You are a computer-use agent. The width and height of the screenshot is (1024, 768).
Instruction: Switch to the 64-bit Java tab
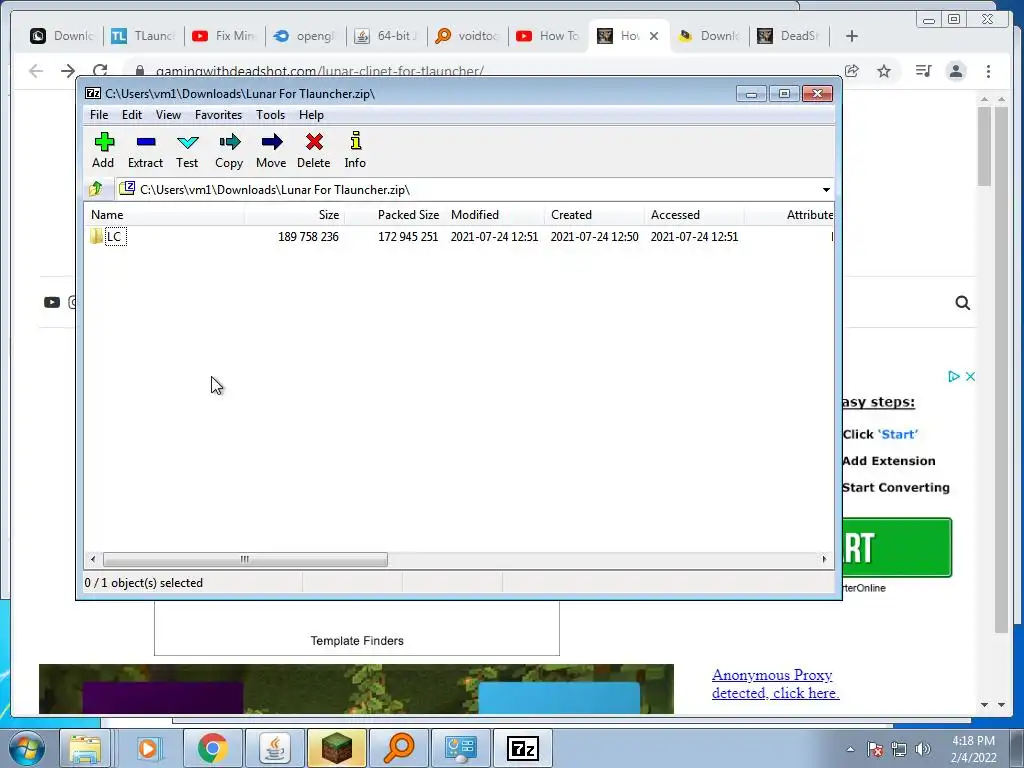pyautogui.click(x=386, y=36)
